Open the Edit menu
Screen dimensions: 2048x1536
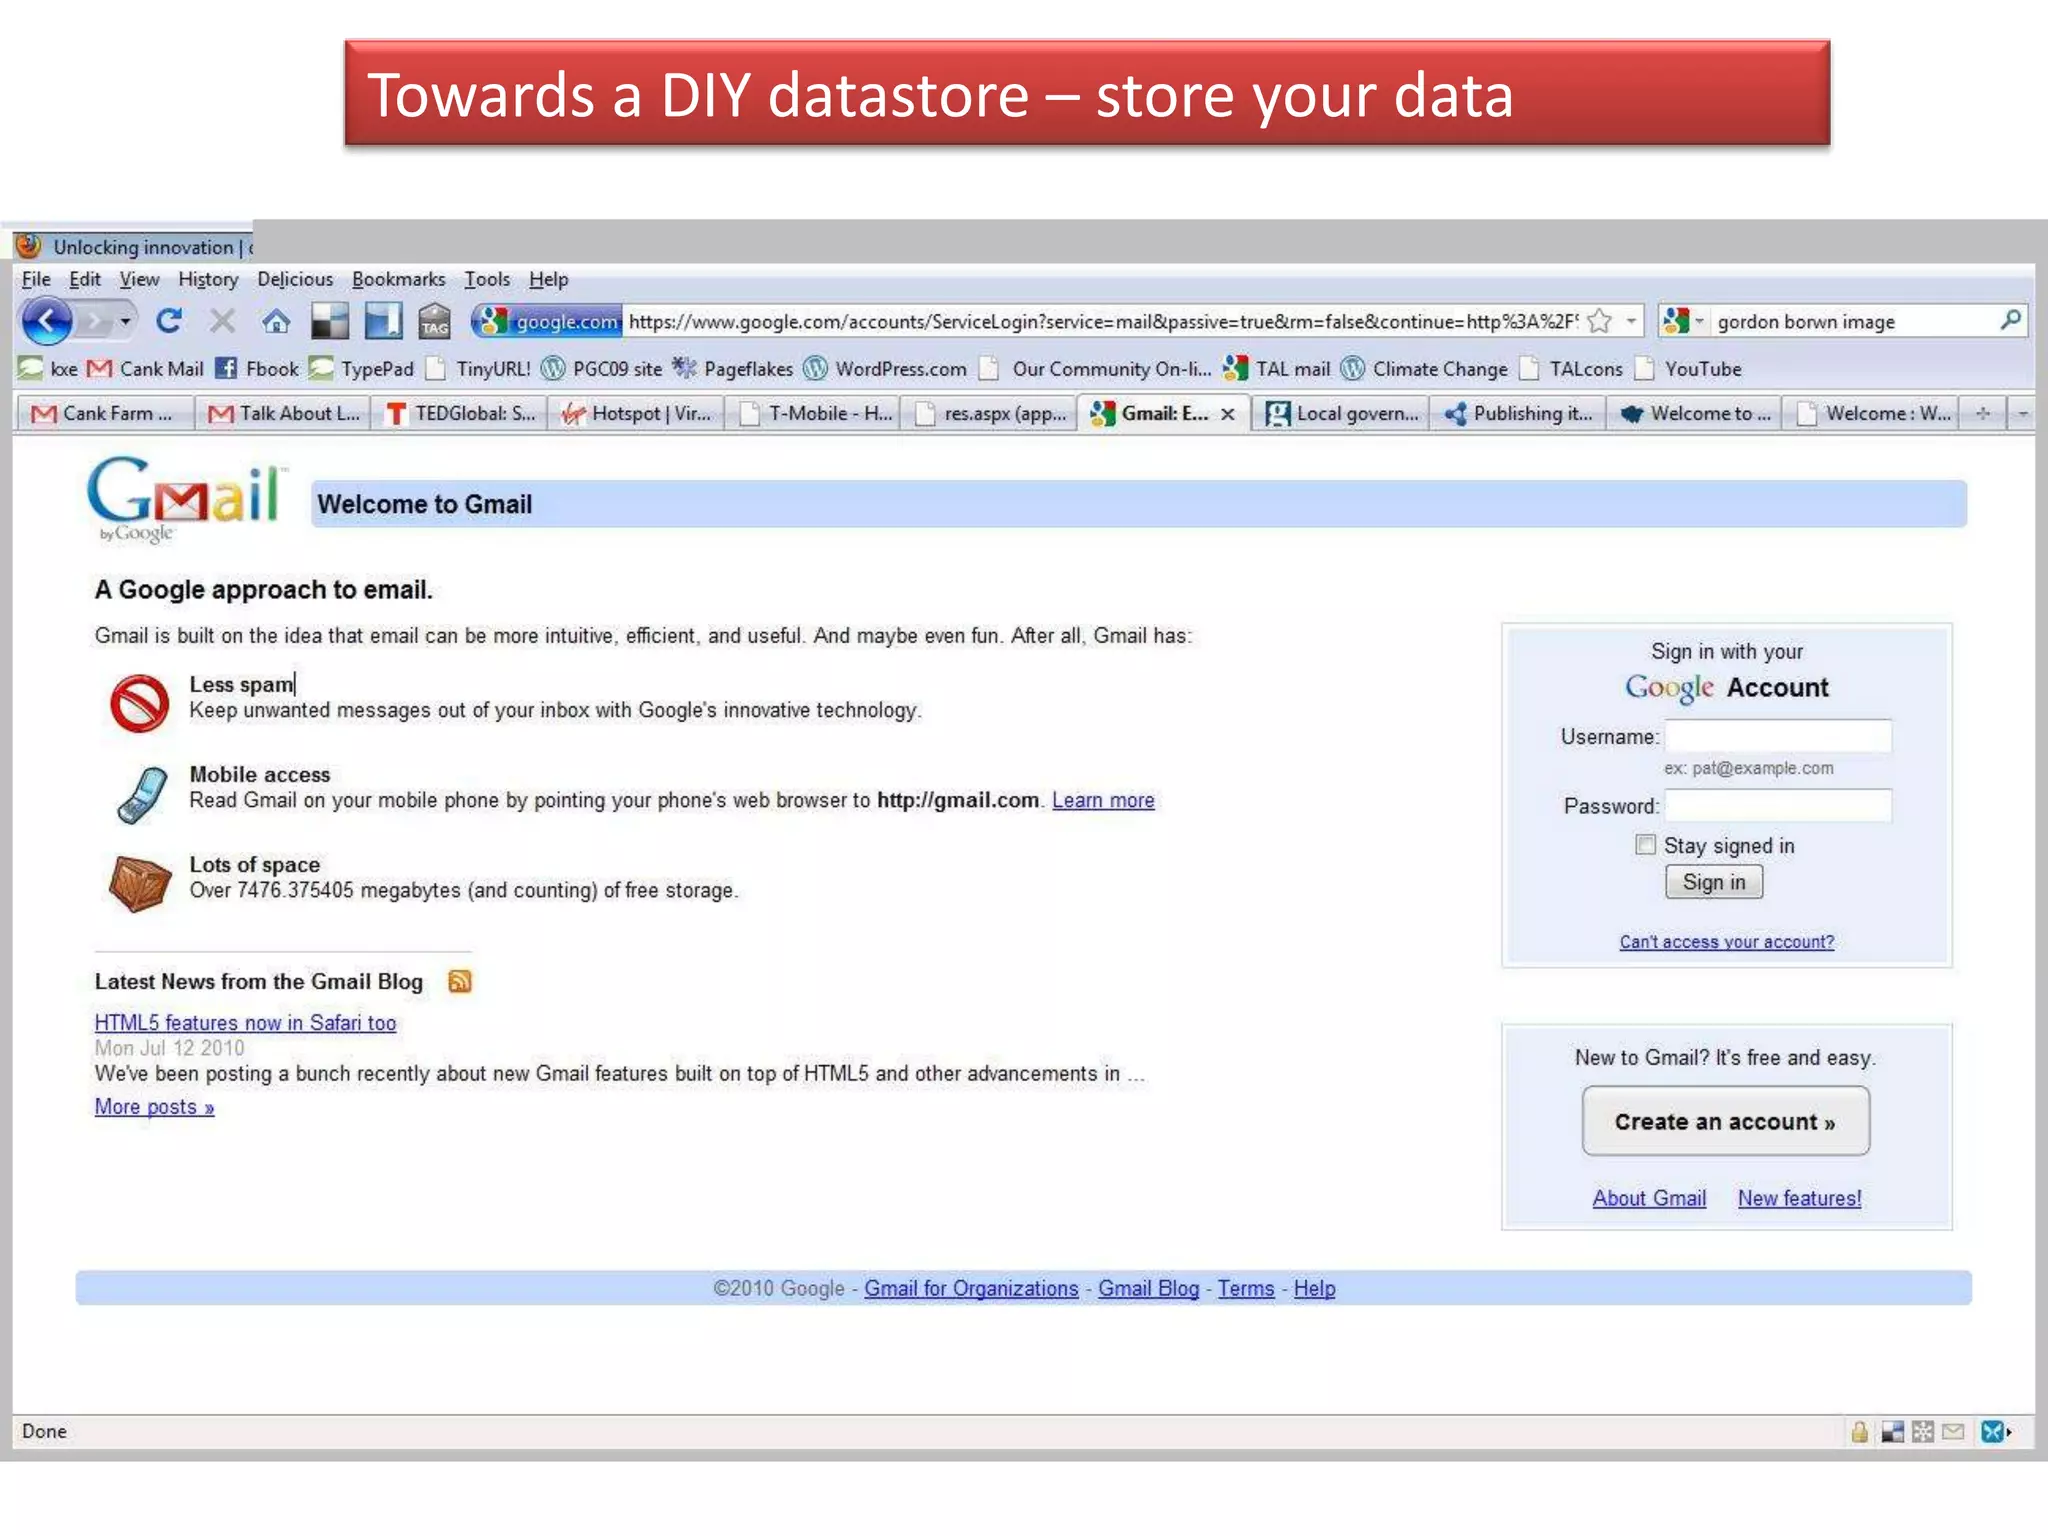point(85,279)
